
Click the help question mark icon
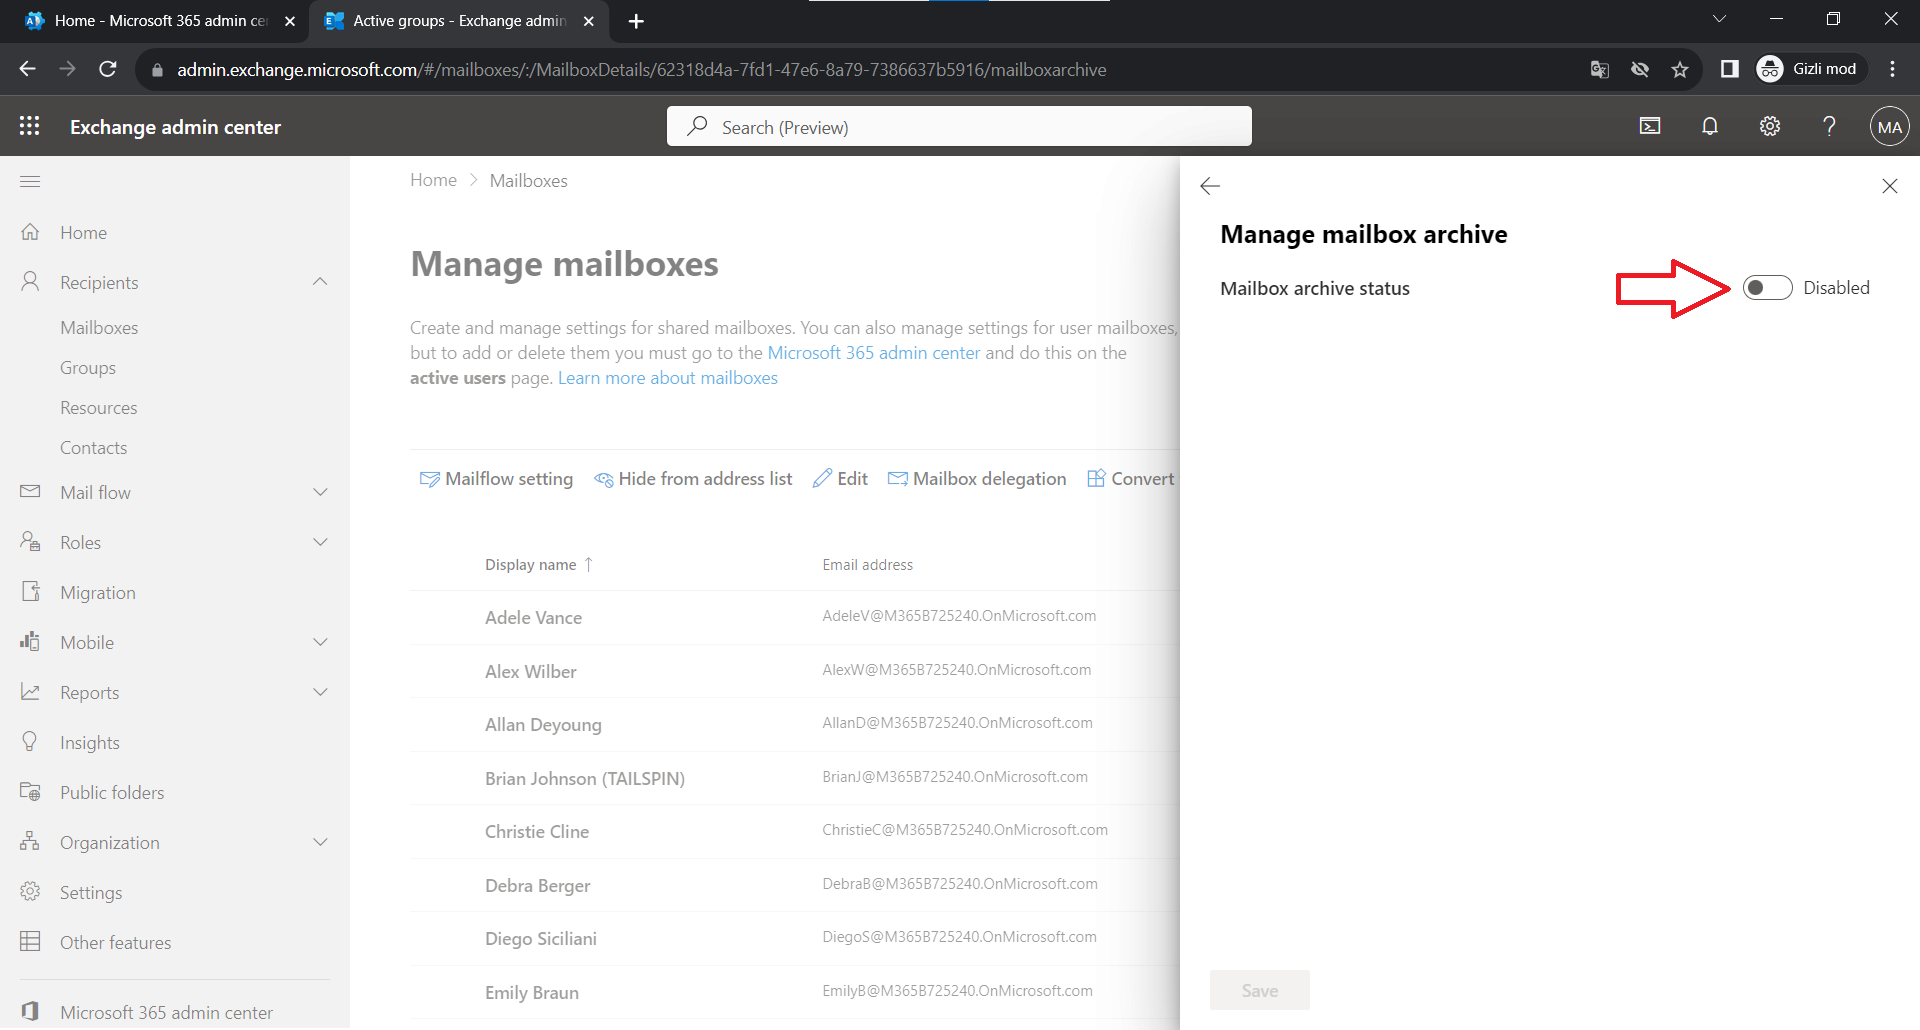tap(1829, 126)
